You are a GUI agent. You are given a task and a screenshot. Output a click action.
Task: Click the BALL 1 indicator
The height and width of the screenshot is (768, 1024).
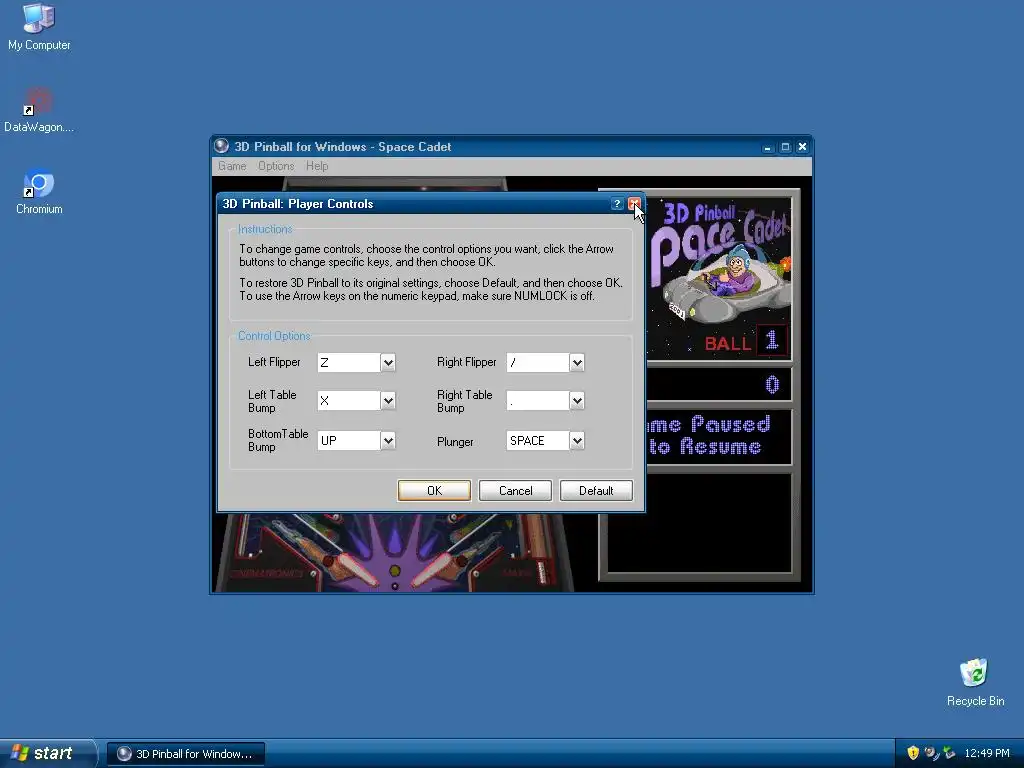744,342
